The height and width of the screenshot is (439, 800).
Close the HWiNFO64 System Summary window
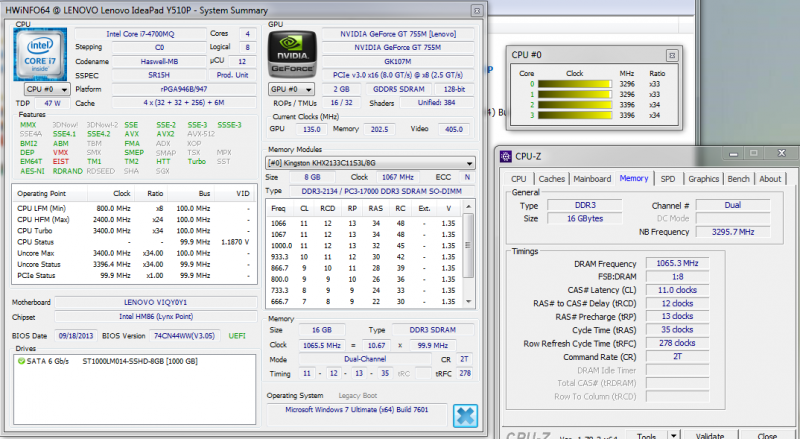(x=477, y=10)
